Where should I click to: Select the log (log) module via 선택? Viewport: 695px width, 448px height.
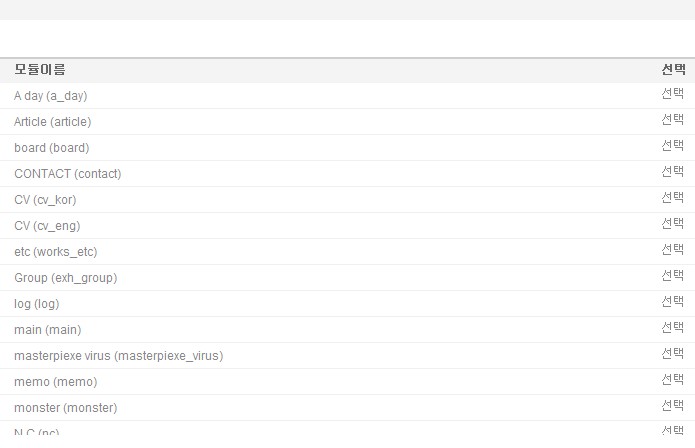point(672,302)
